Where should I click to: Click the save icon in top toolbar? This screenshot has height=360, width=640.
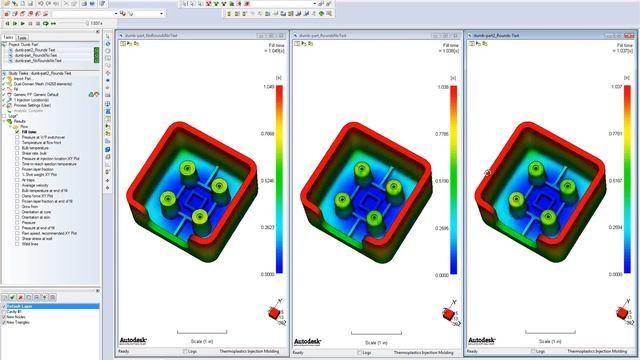[x=31, y=3]
